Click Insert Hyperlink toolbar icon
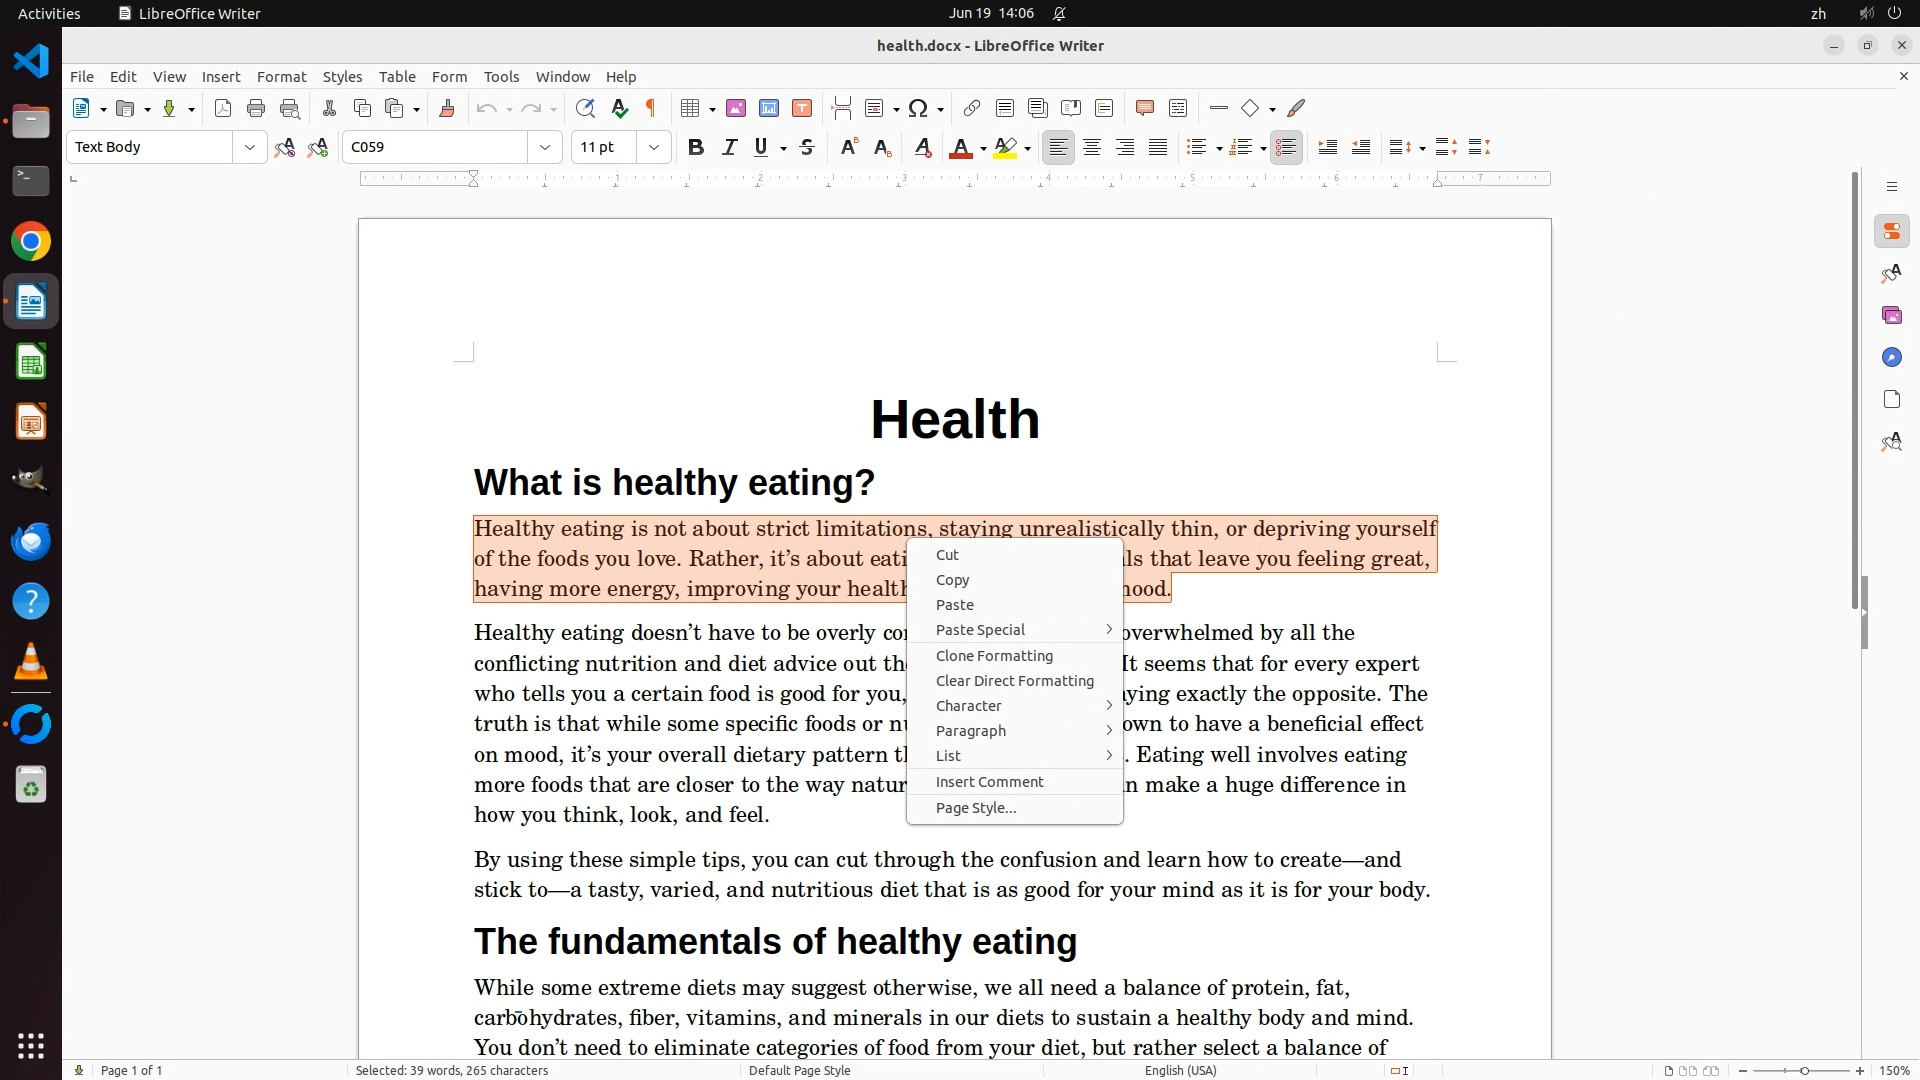The height and width of the screenshot is (1080, 1920). pos(971,108)
